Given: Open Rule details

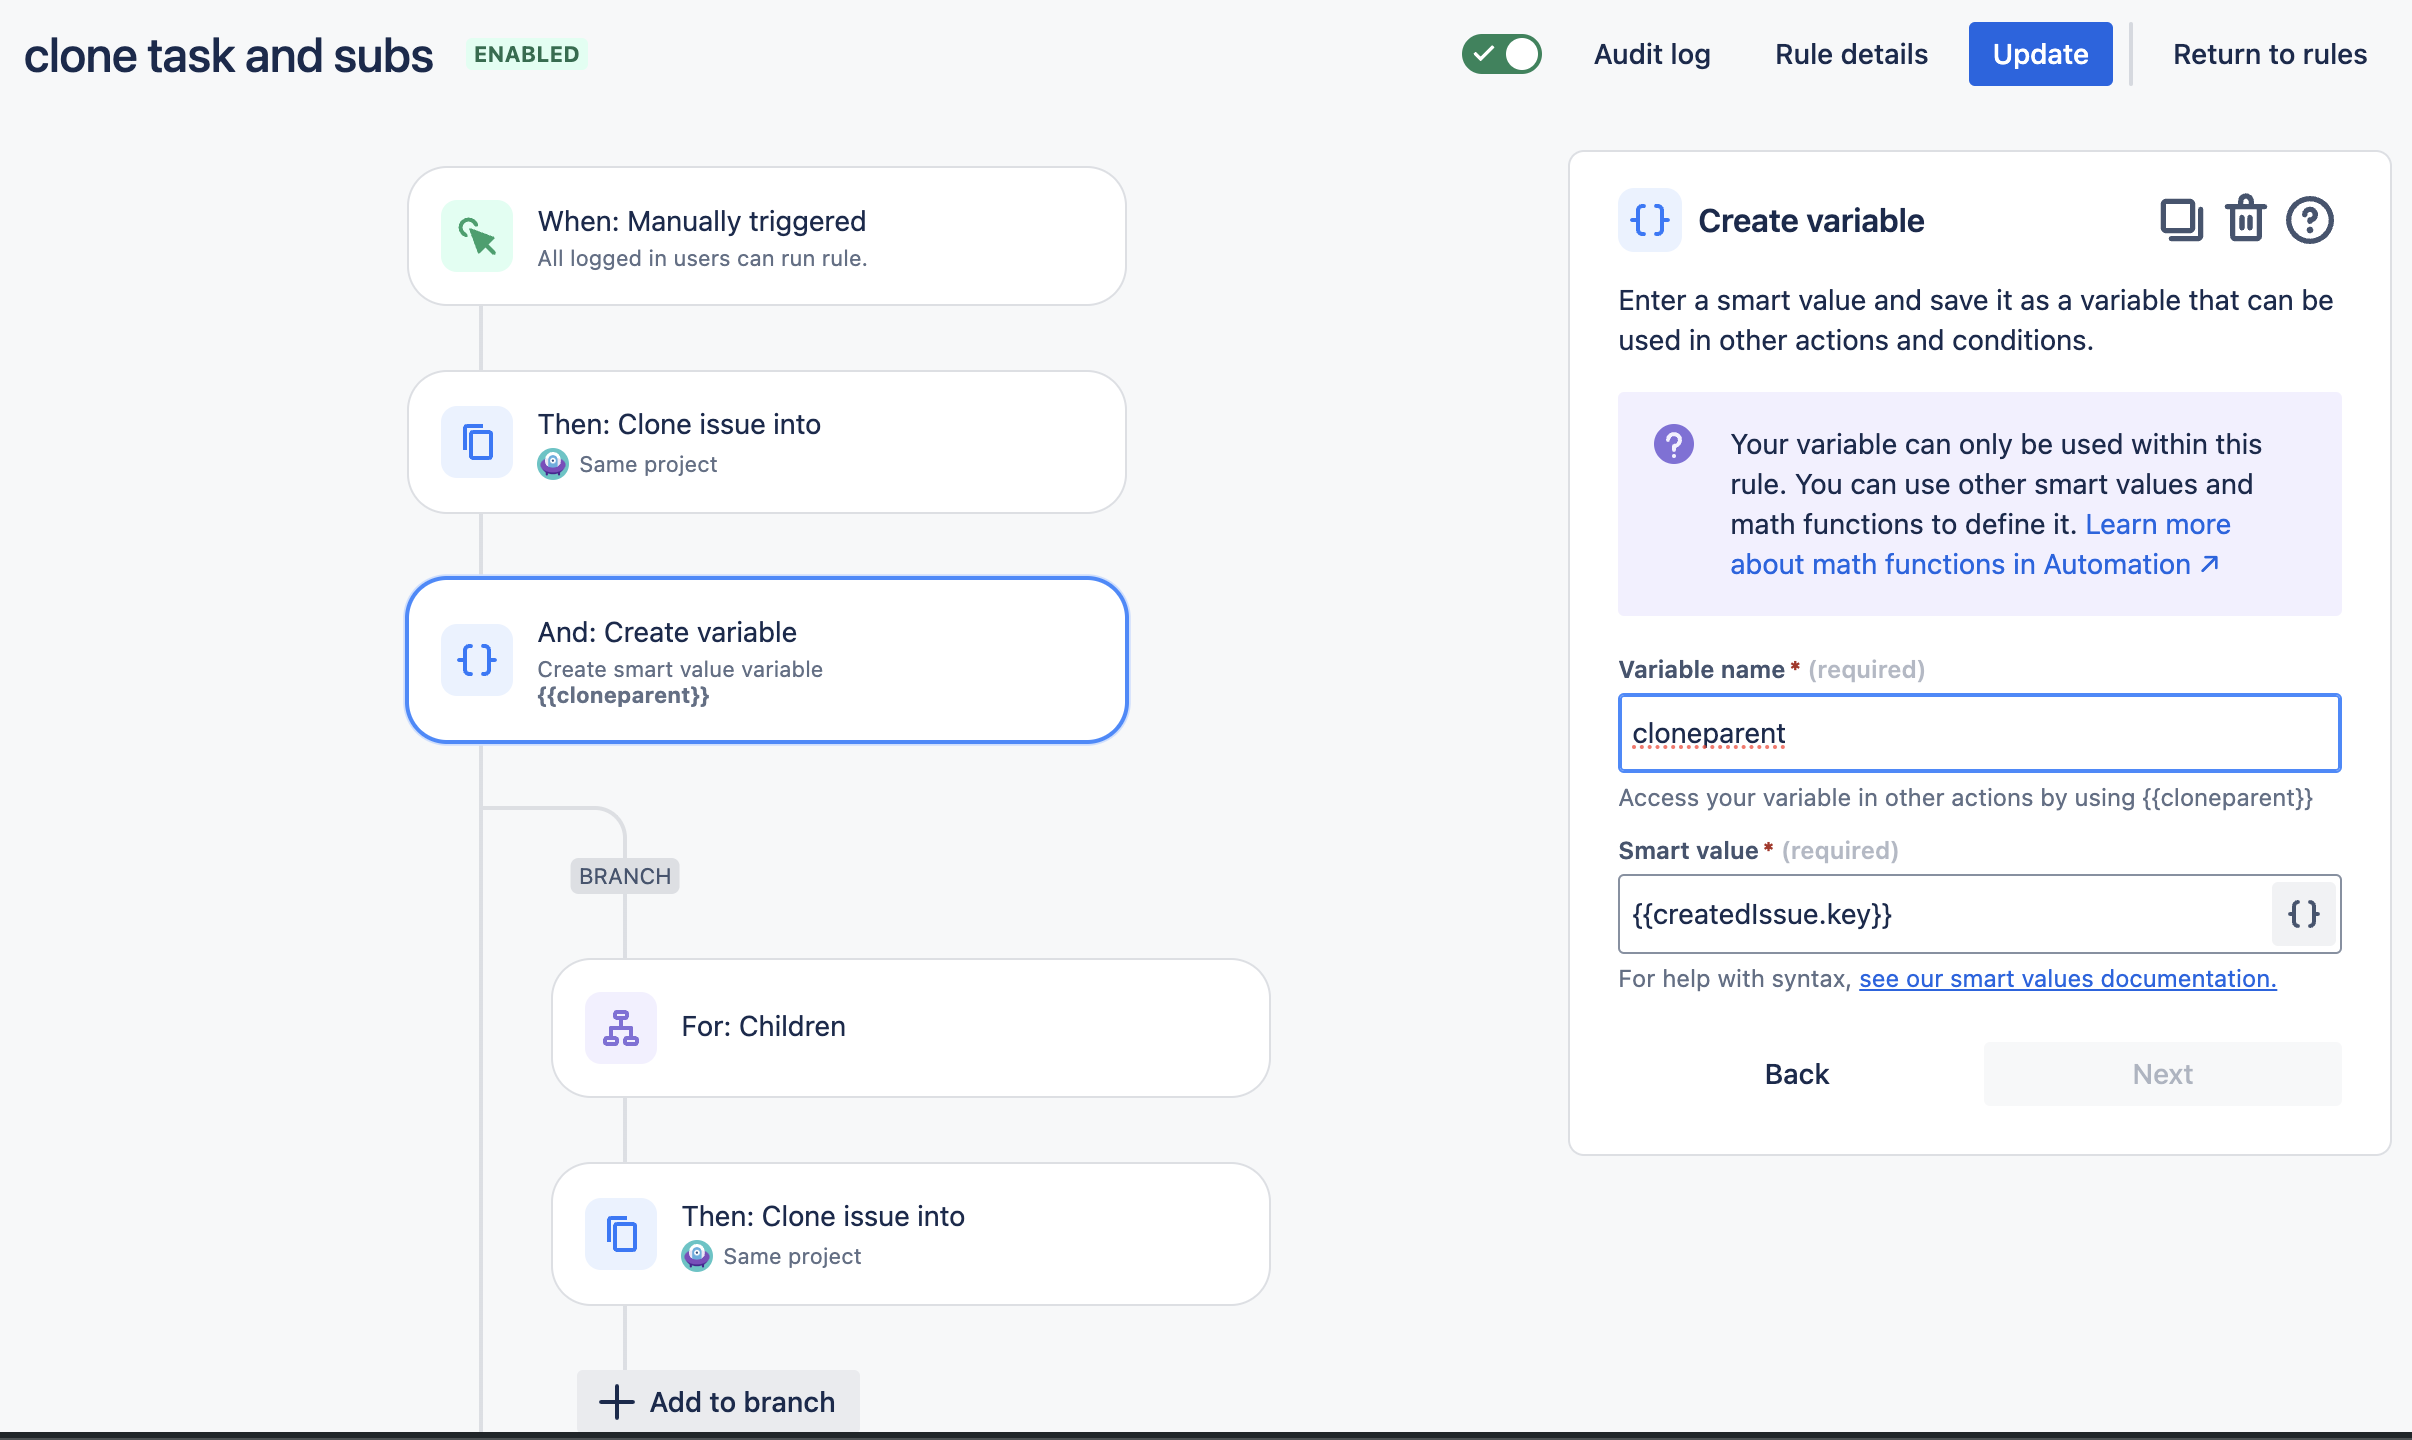Looking at the screenshot, I should coord(1851,54).
